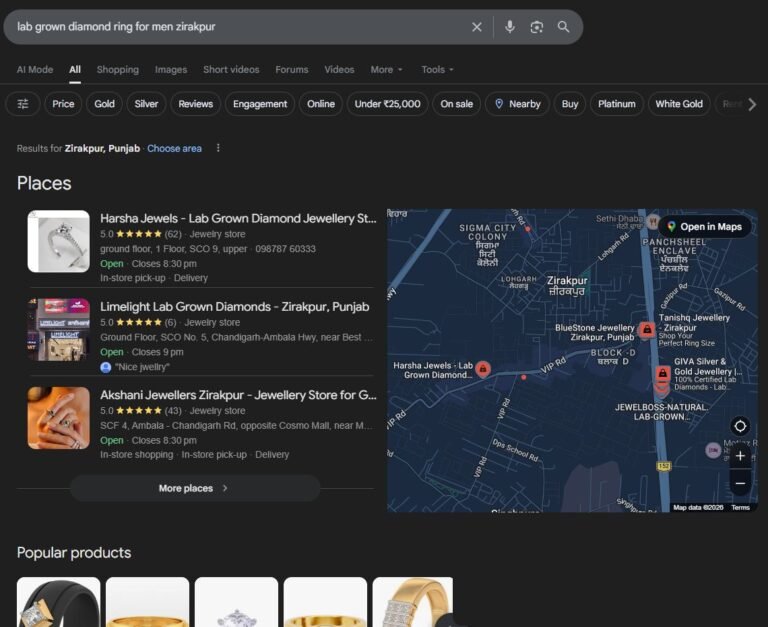This screenshot has height=627, width=768.
Task: Click JEWELBOSS-NATURAL LAB-GROWN map label
Action: pos(661,412)
